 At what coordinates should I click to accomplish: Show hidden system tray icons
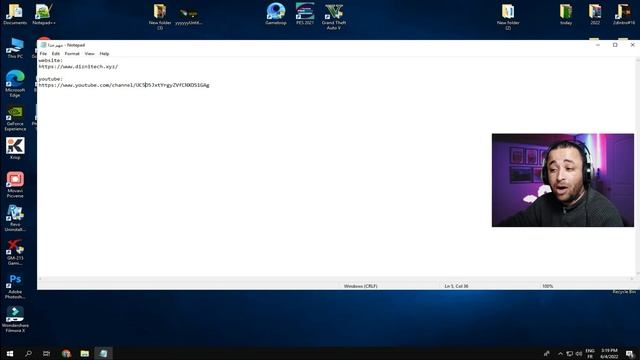tap(560, 353)
